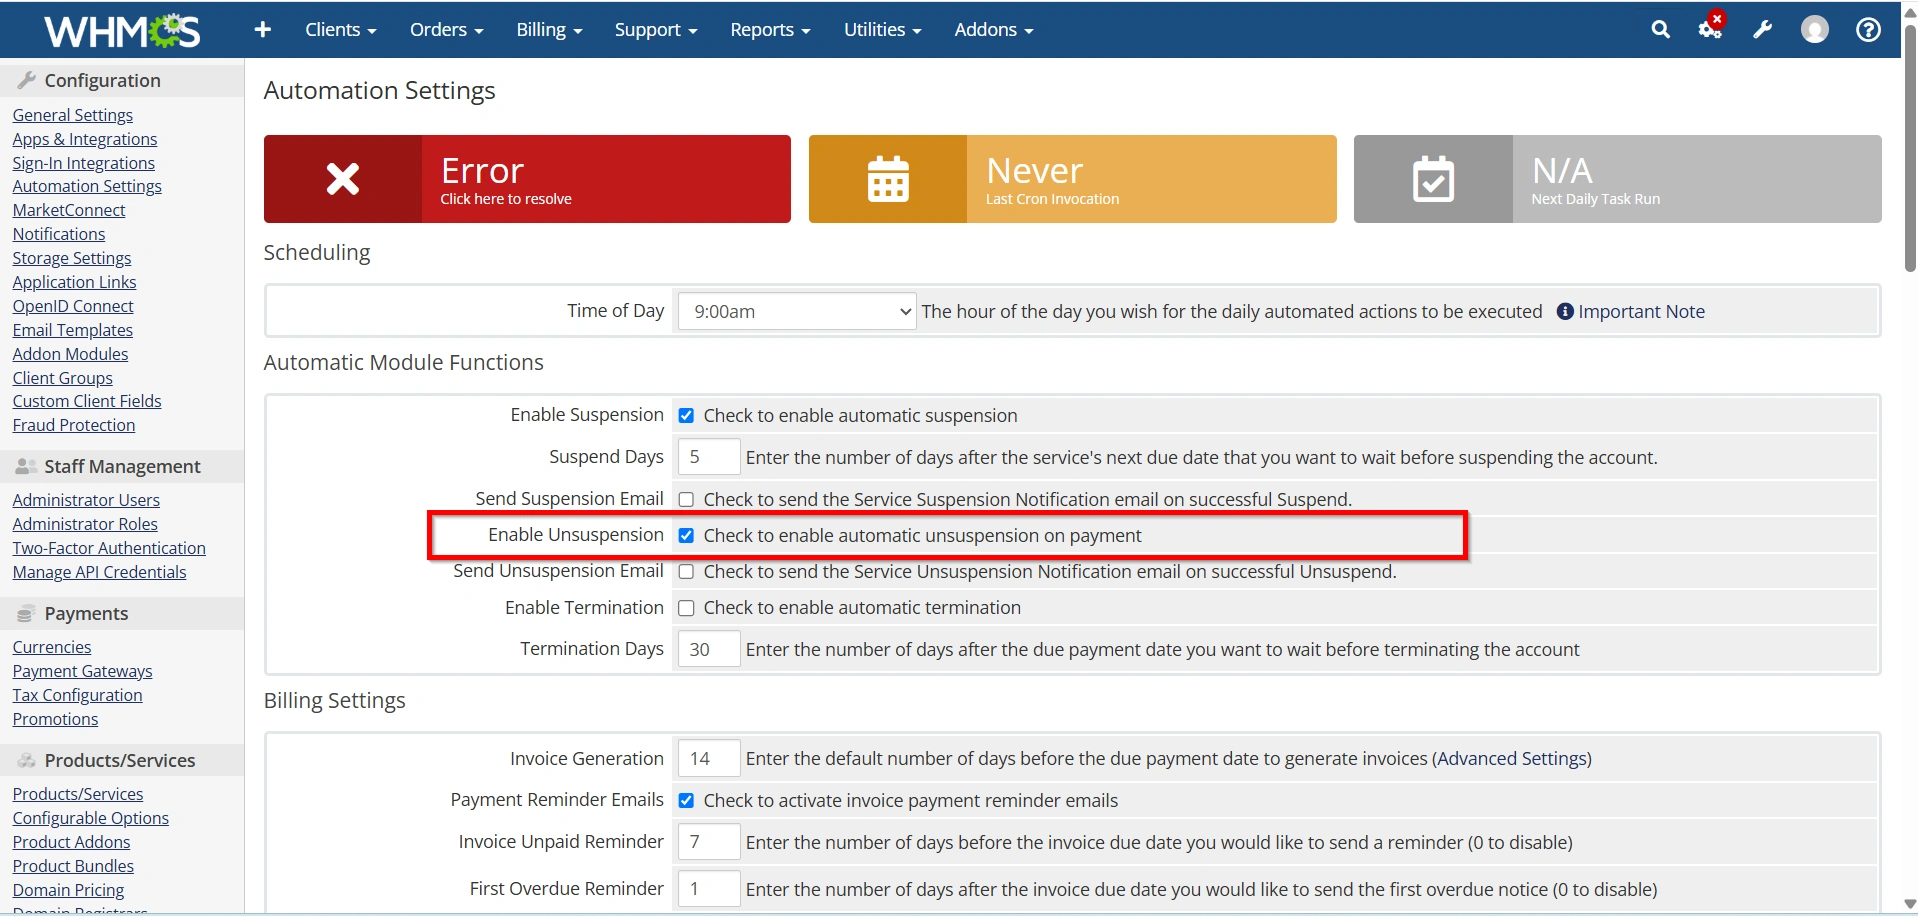Expand the Utilities menu
1918x916 pixels.
[882, 30]
